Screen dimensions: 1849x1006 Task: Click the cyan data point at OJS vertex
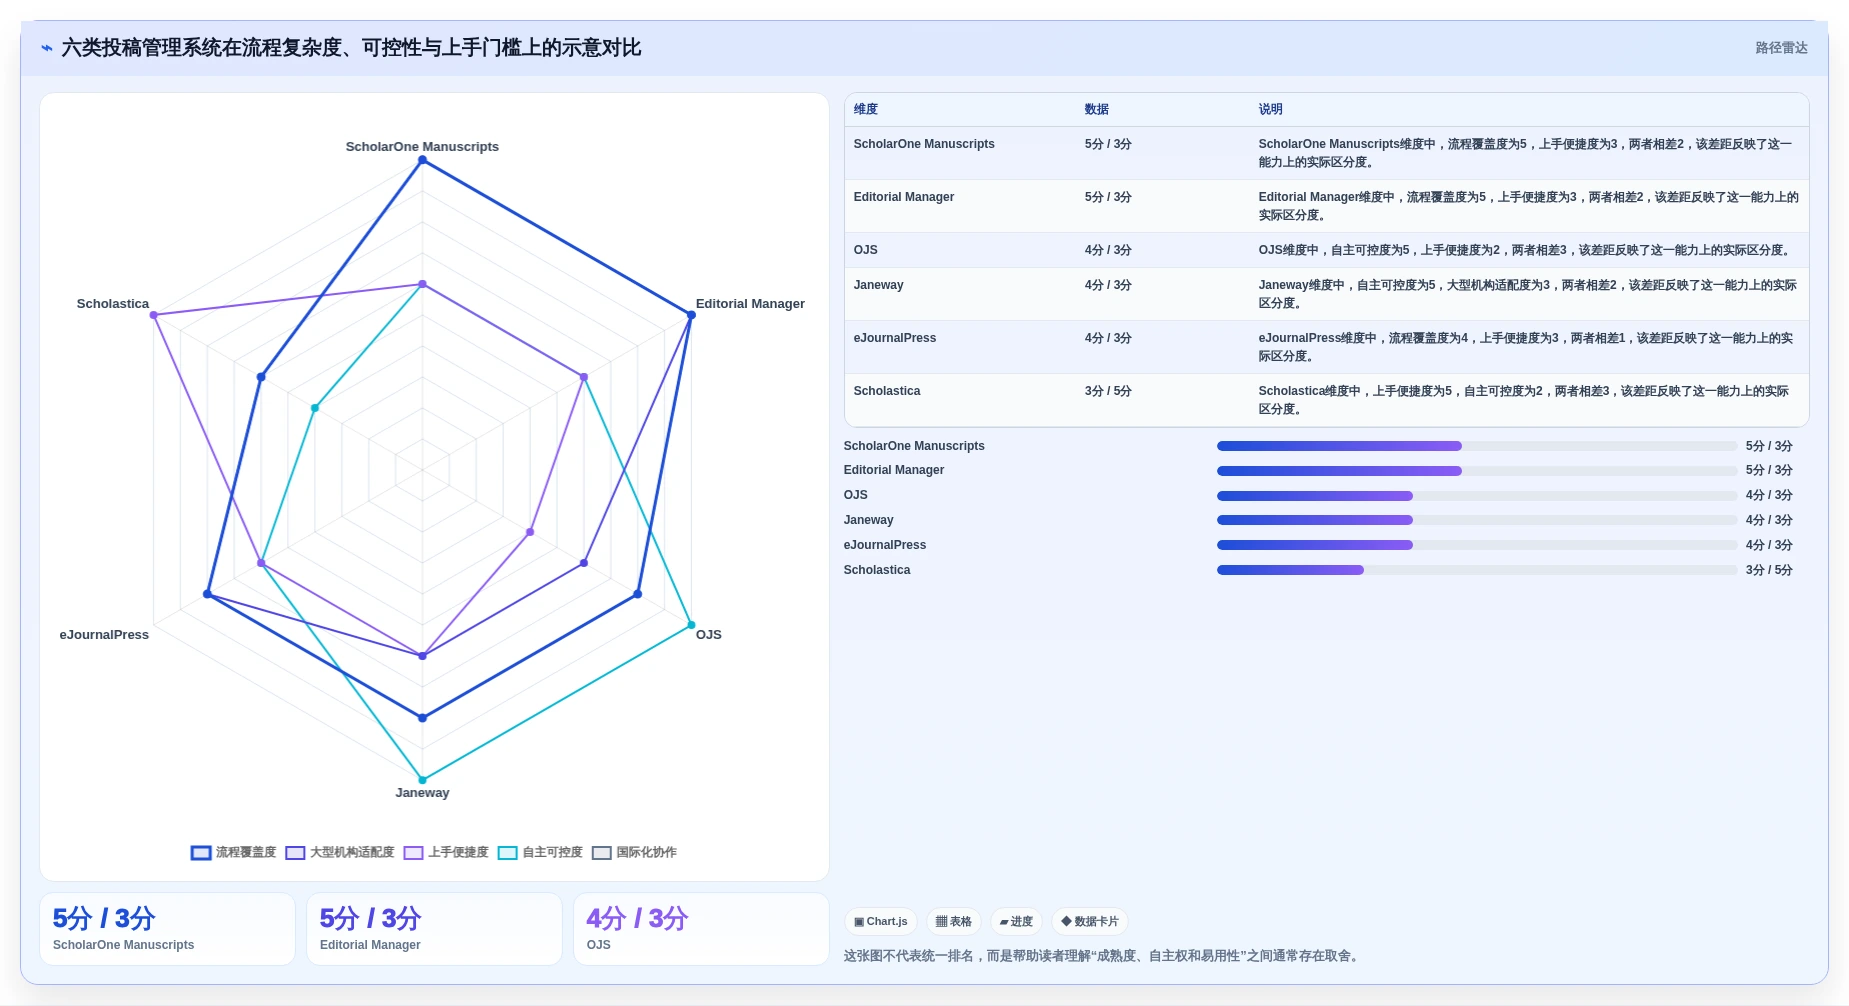click(691, 625)
